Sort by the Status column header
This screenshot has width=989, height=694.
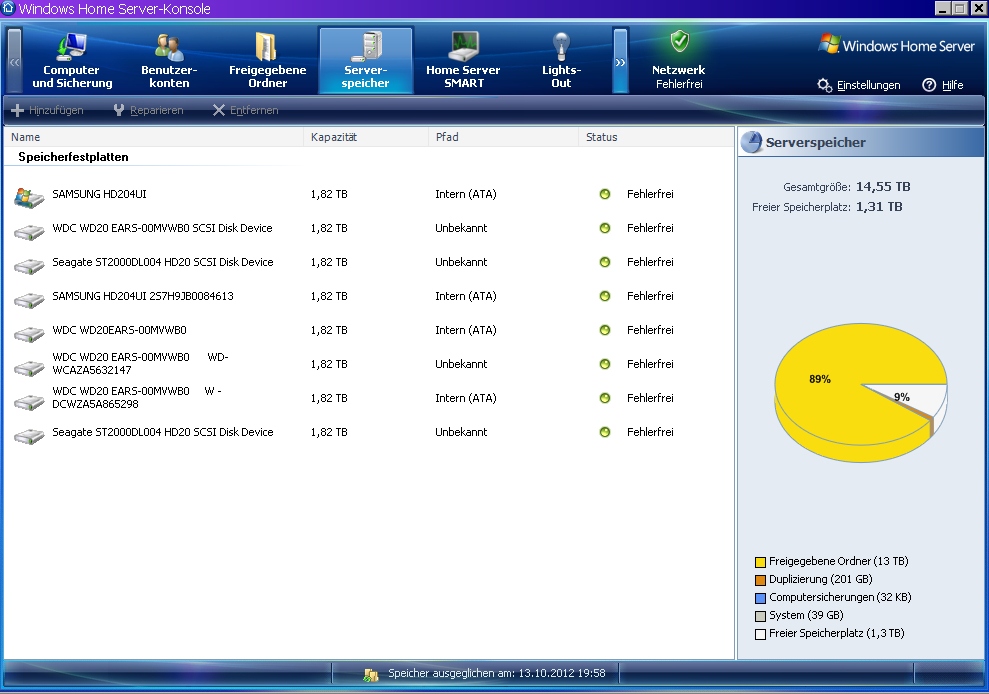[x=656, y=137]
